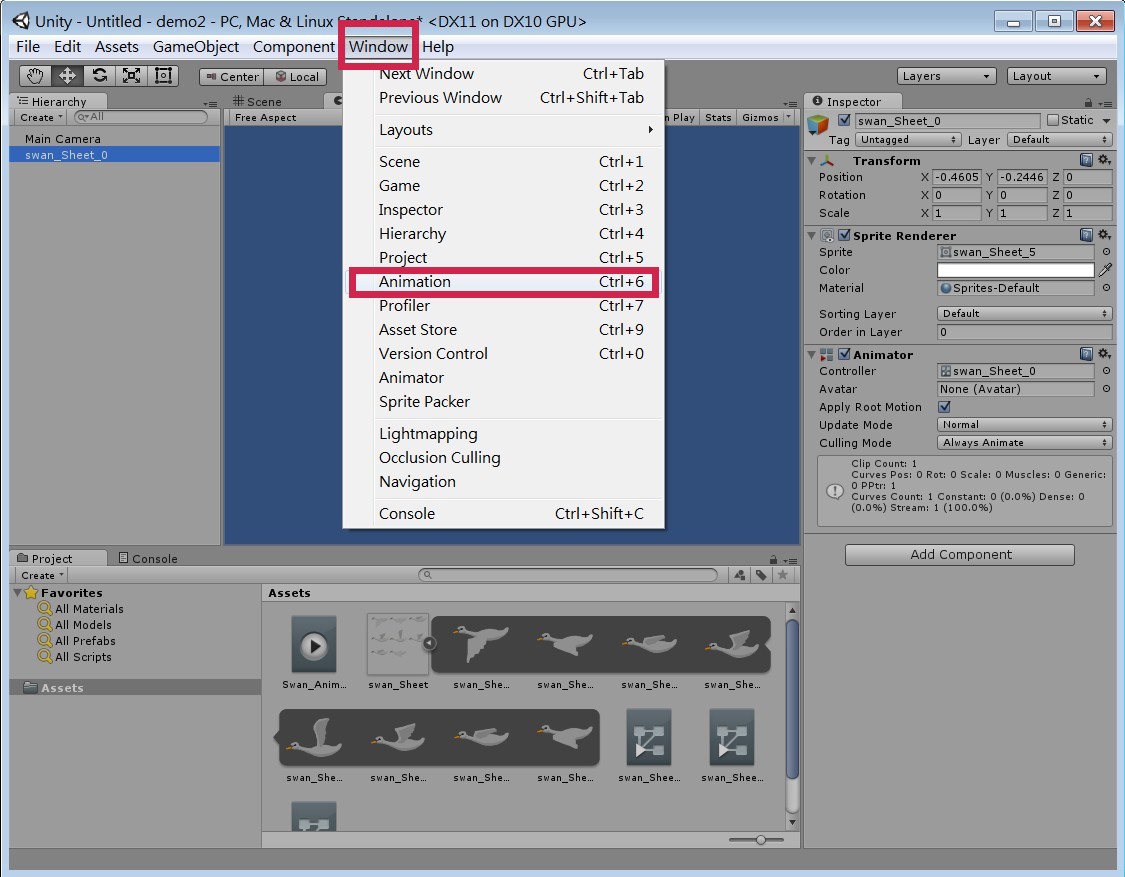Uncheck Apply Root Motion checkbox
The image size is (1125, 877).
pos(944,407)
